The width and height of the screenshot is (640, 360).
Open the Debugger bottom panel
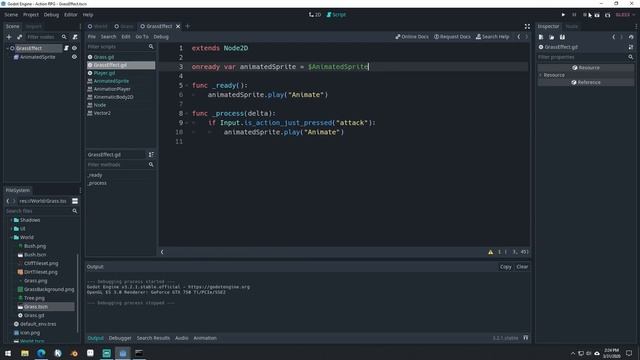click(120, 338)
